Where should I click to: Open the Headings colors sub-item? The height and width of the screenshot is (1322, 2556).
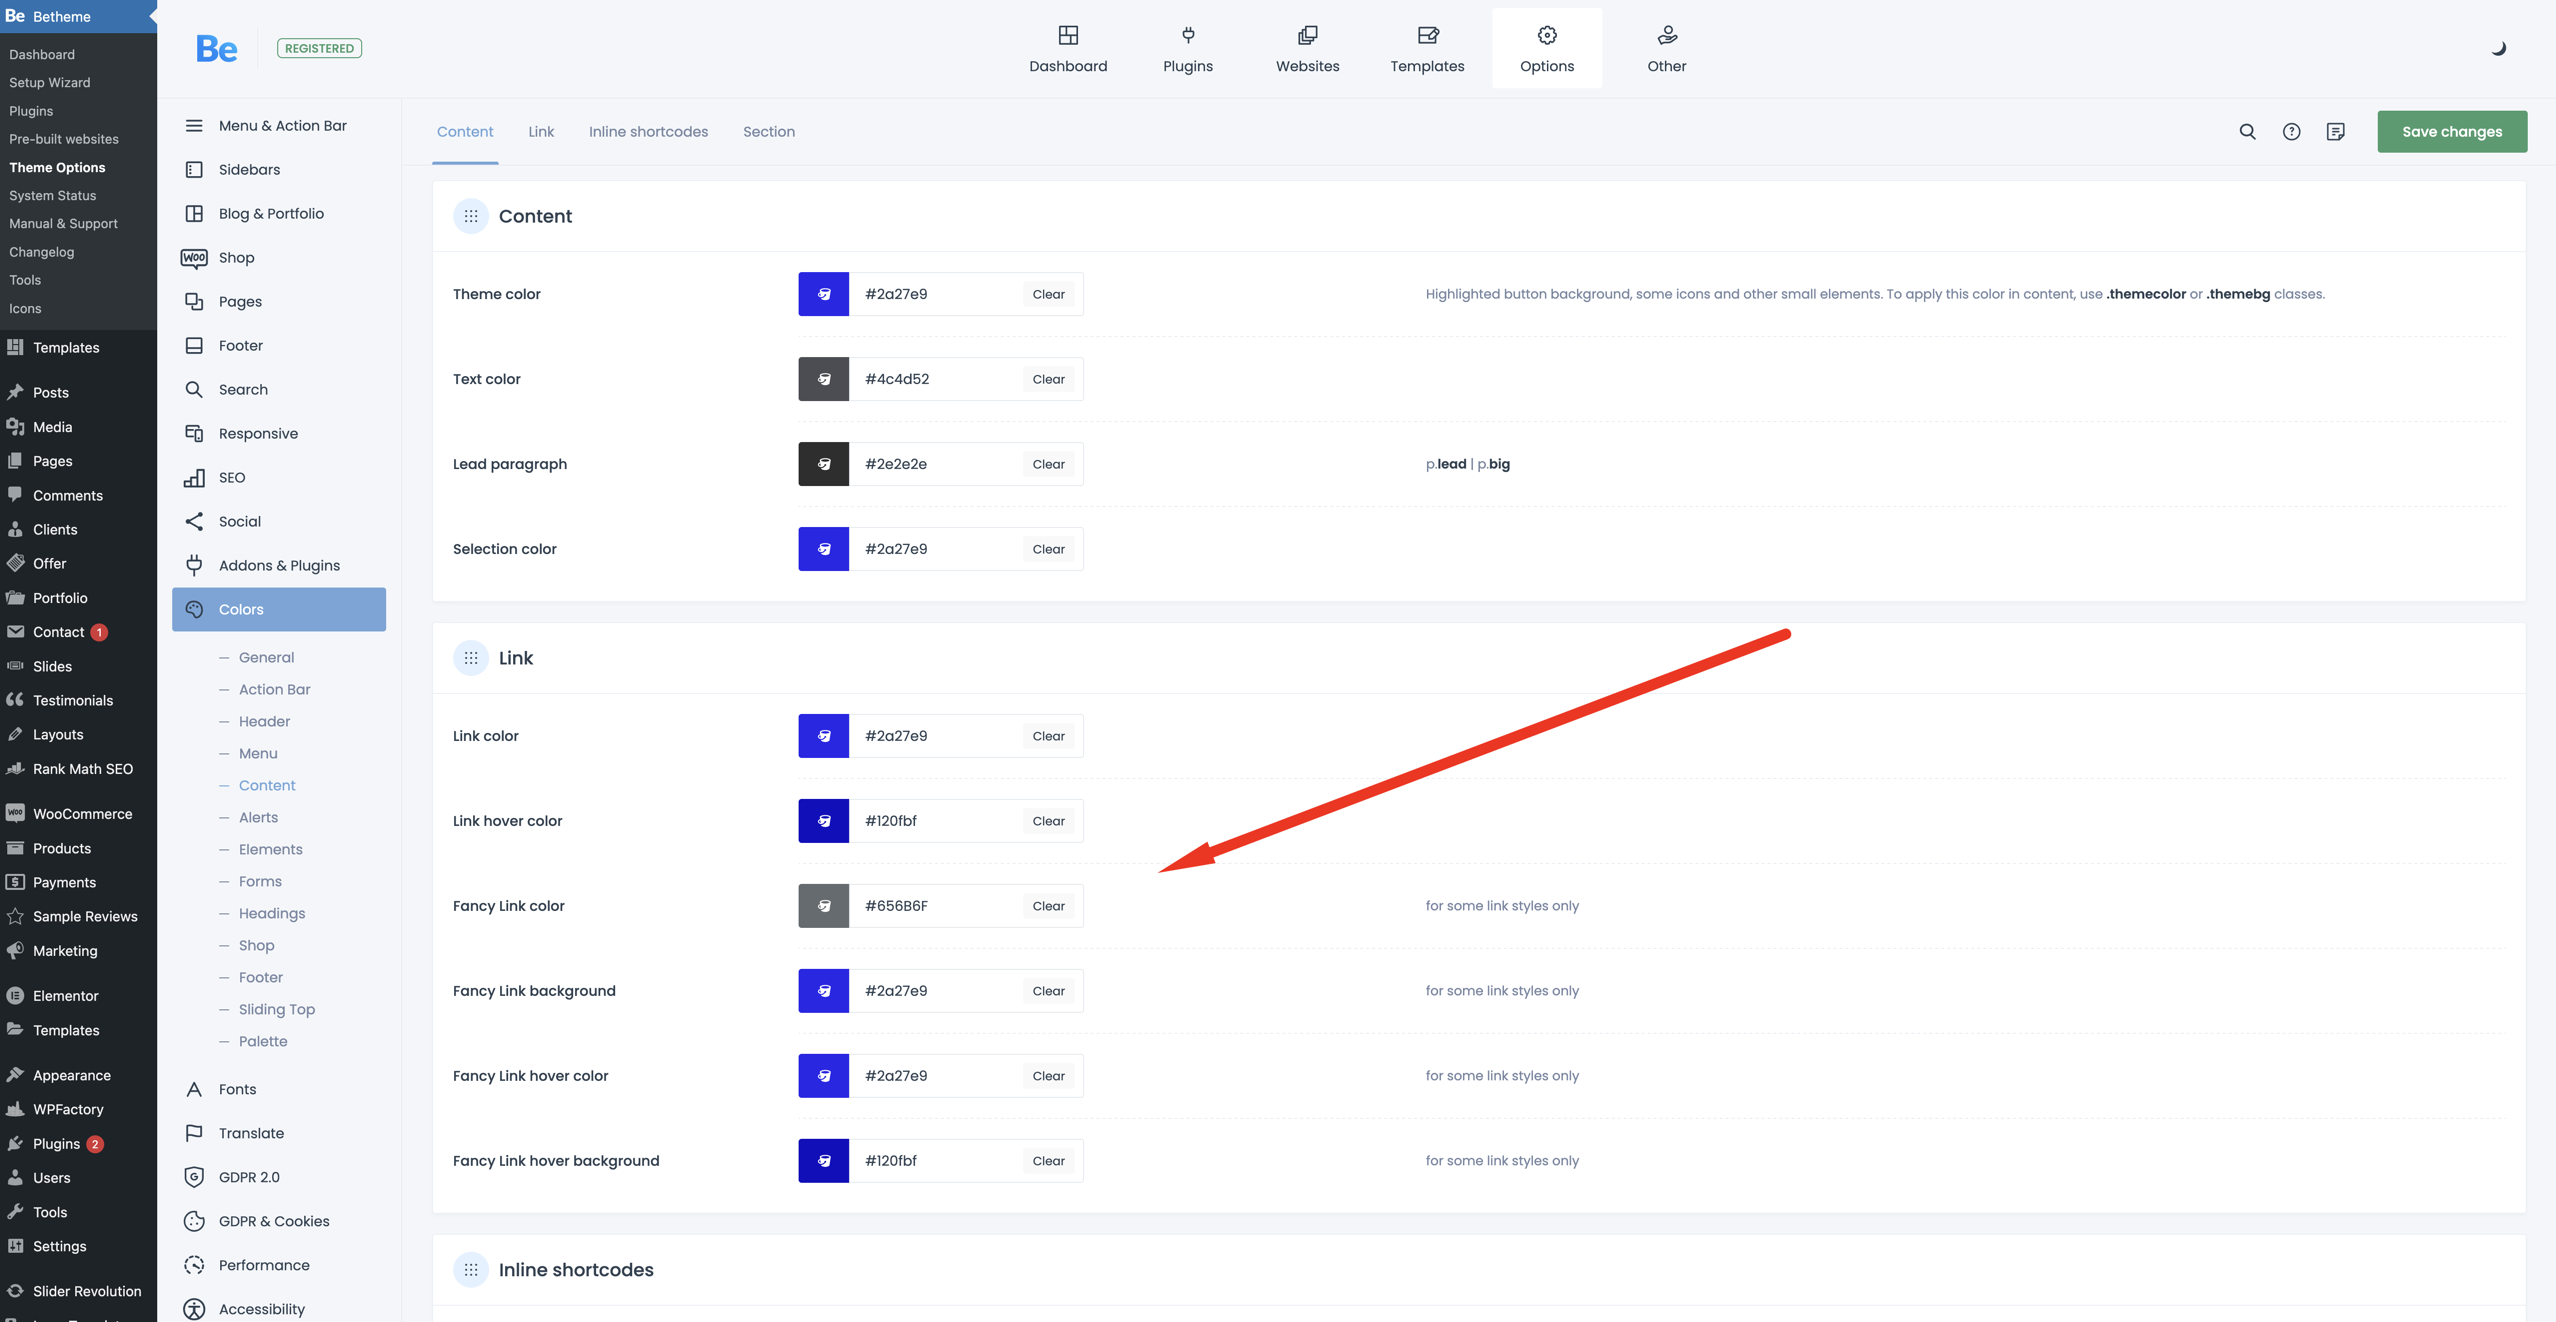pos(271,913)
